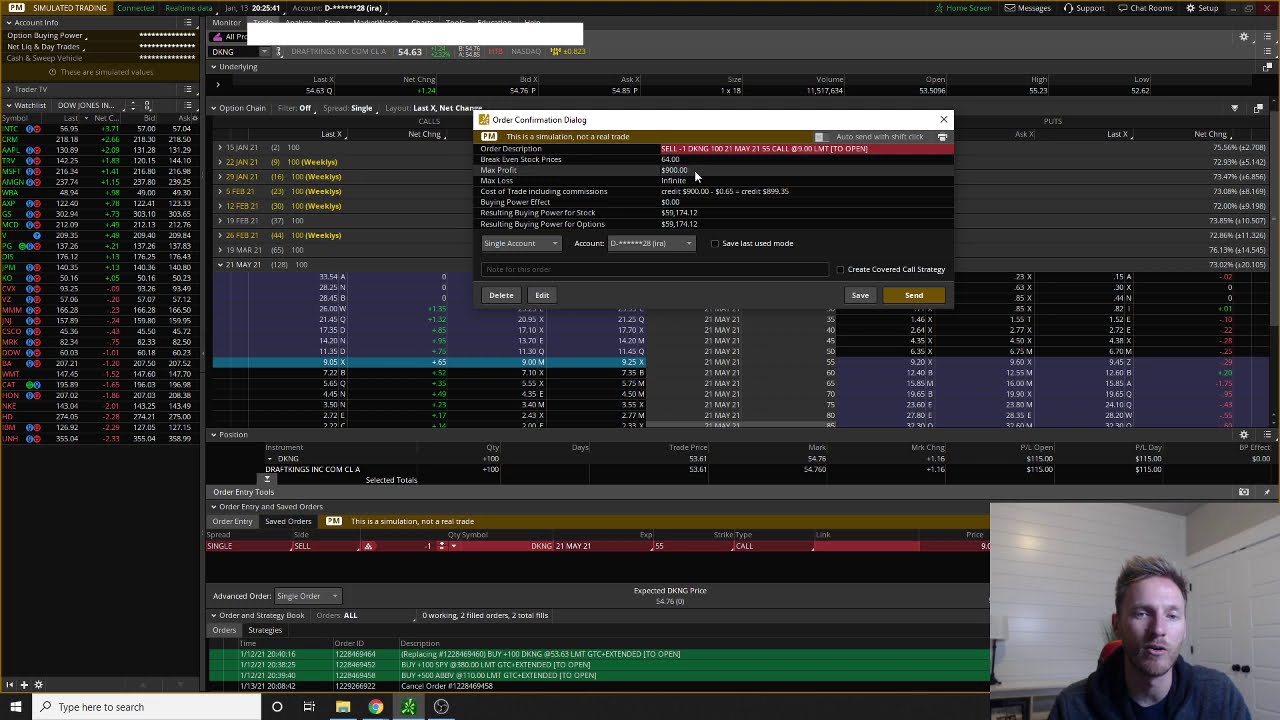Send the DKNG sell call order
Screen dimensions: 1280x720
(x=914, y=295)
